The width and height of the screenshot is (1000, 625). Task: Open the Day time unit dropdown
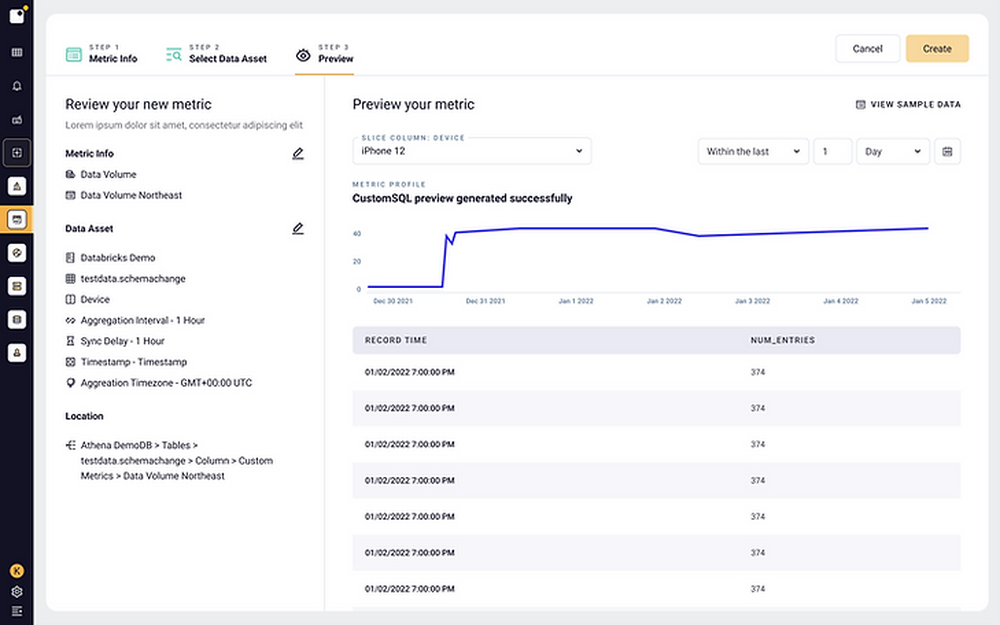893,152
